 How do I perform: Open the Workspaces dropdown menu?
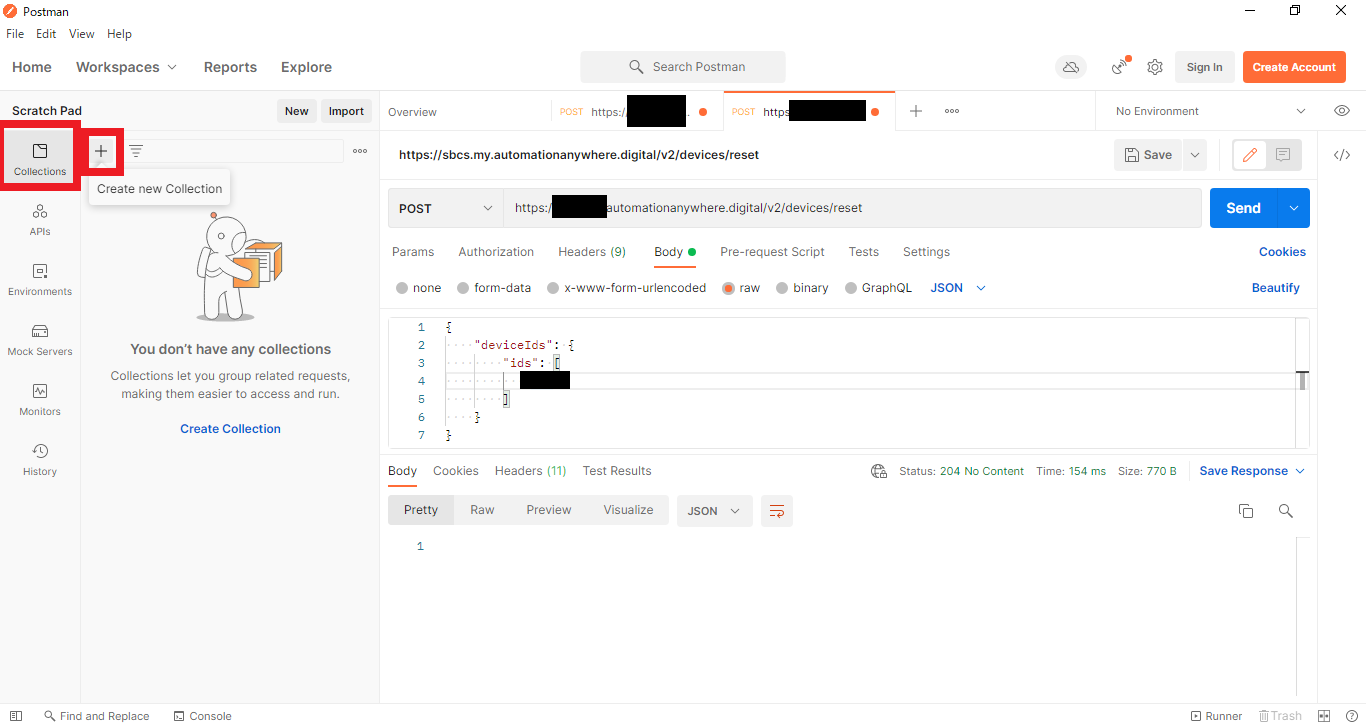127,67
